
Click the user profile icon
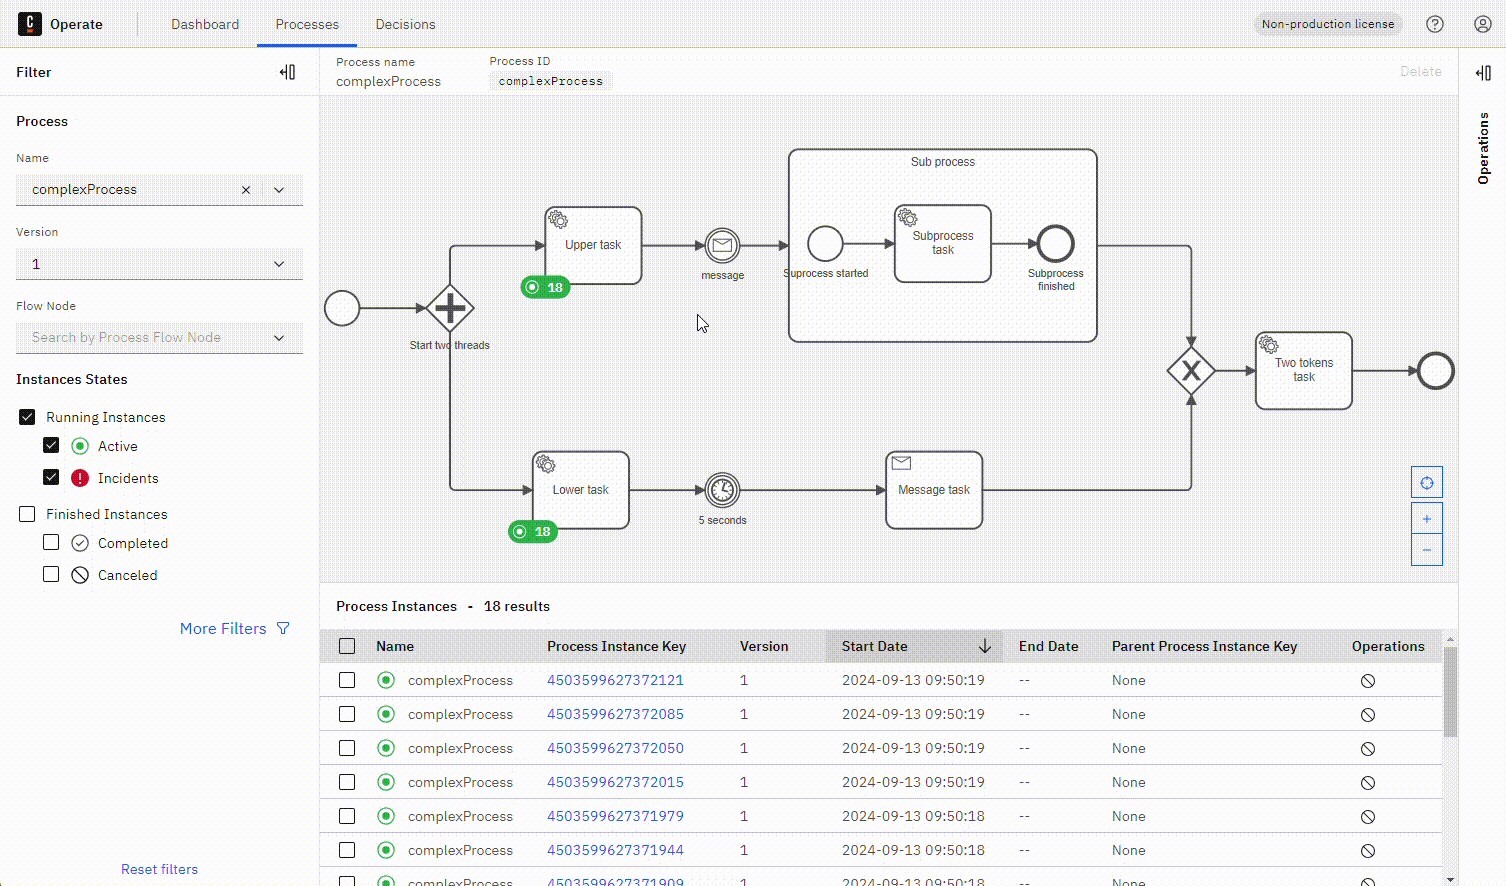pos(1482,24)
